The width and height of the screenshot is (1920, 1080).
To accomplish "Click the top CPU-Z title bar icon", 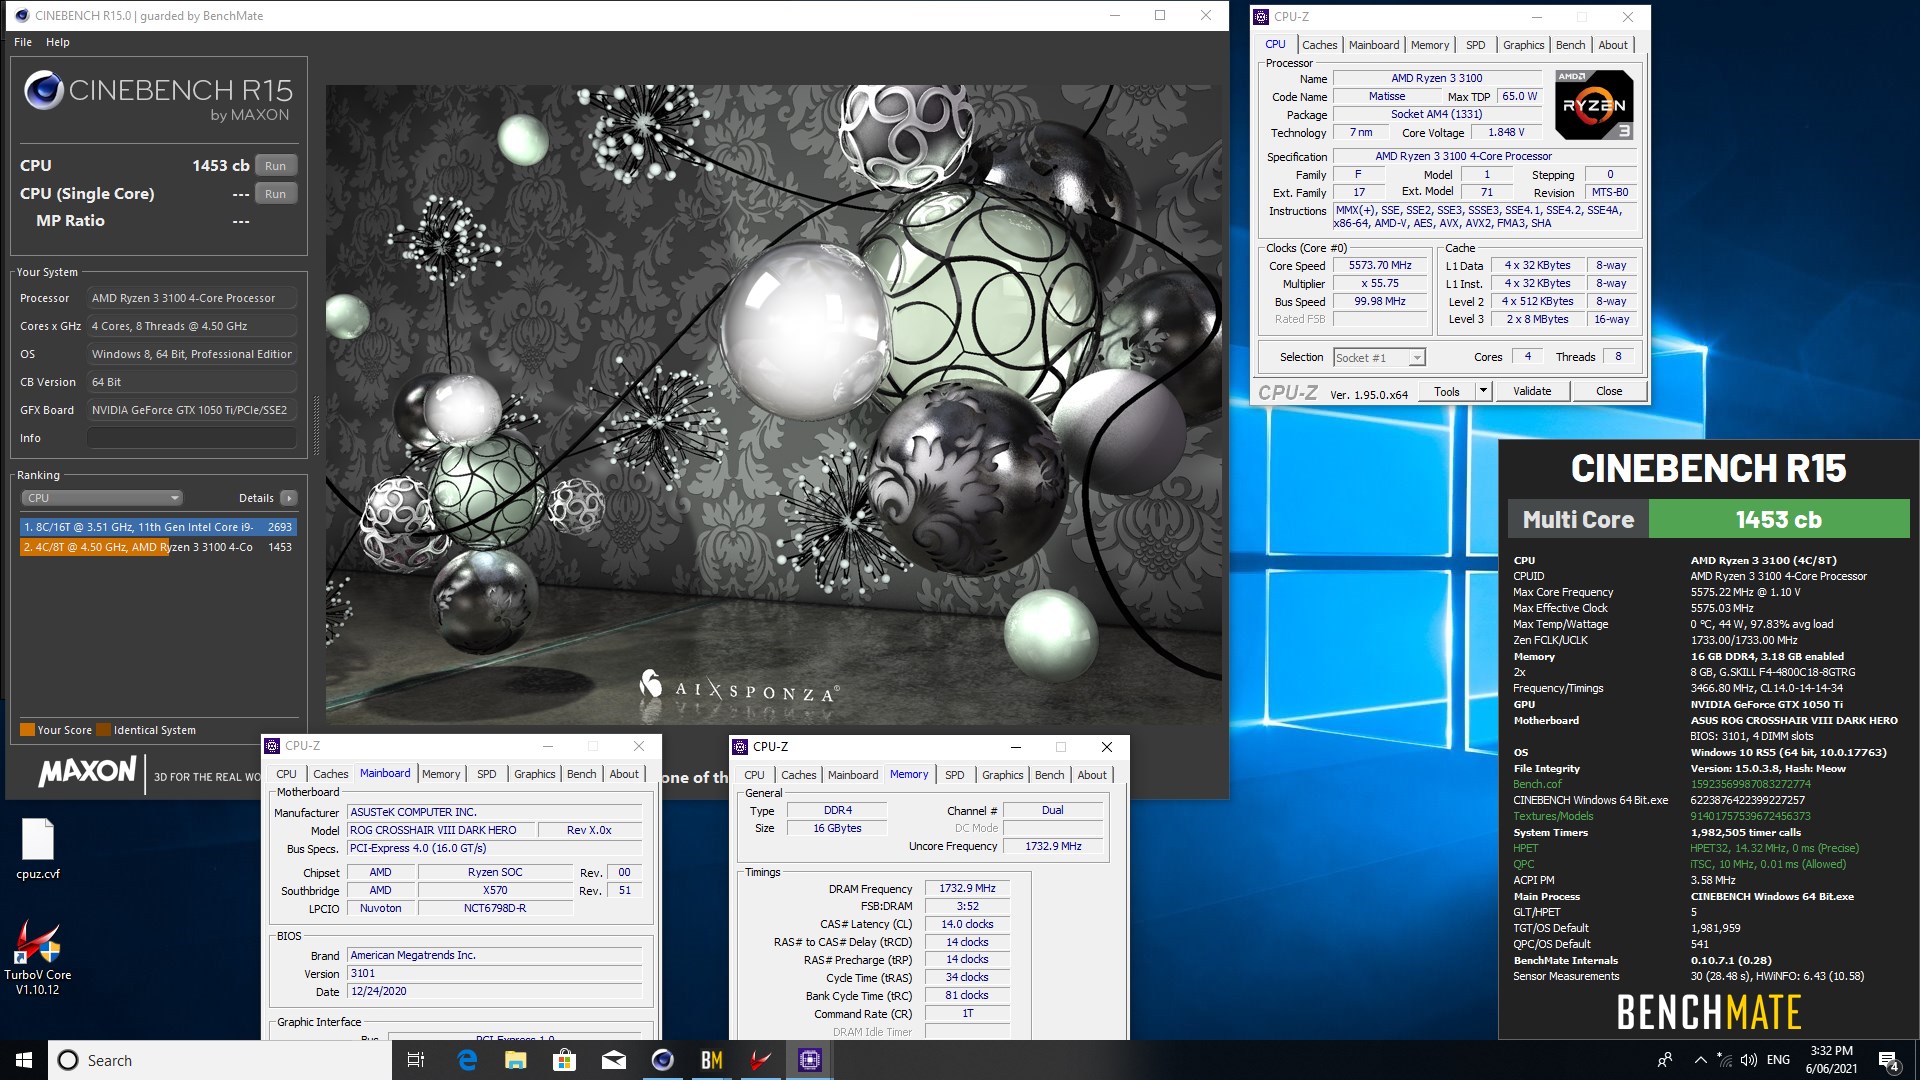I will pos(1261,17).
